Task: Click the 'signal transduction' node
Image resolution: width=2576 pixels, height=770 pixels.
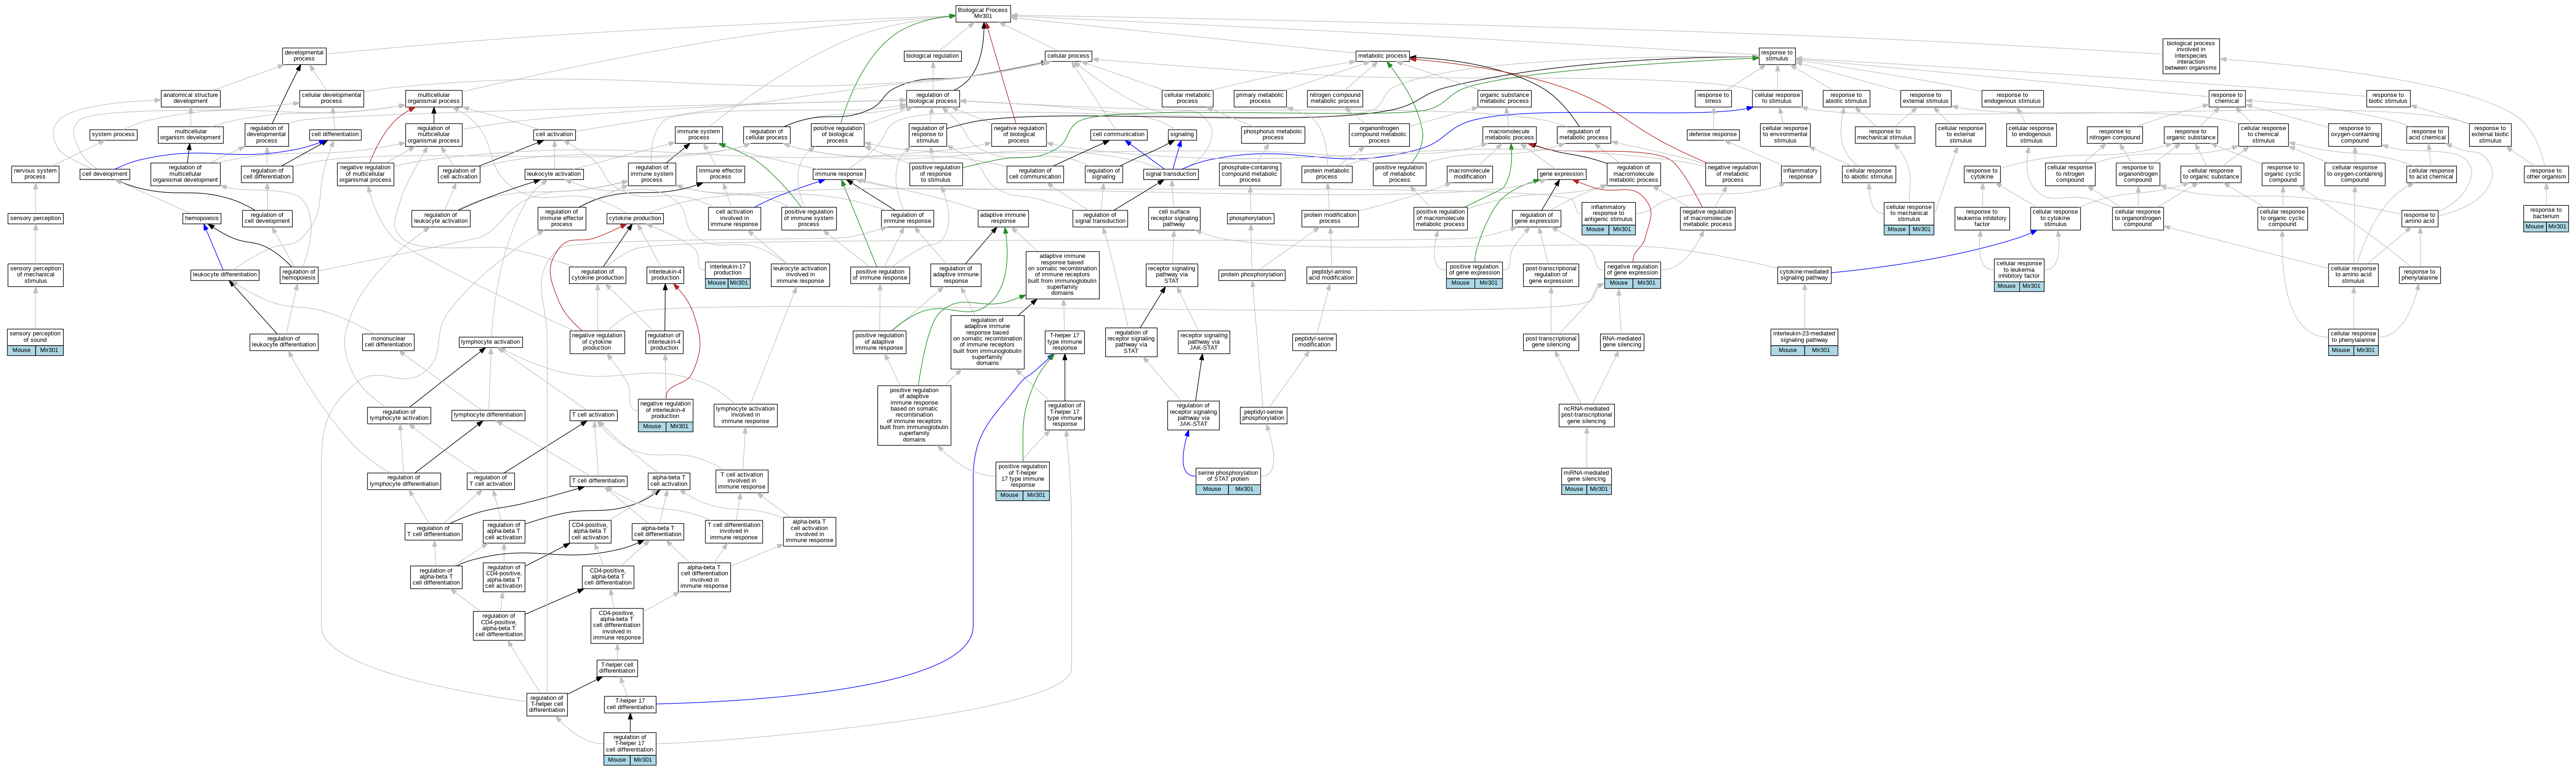Action: point(1171,174)
